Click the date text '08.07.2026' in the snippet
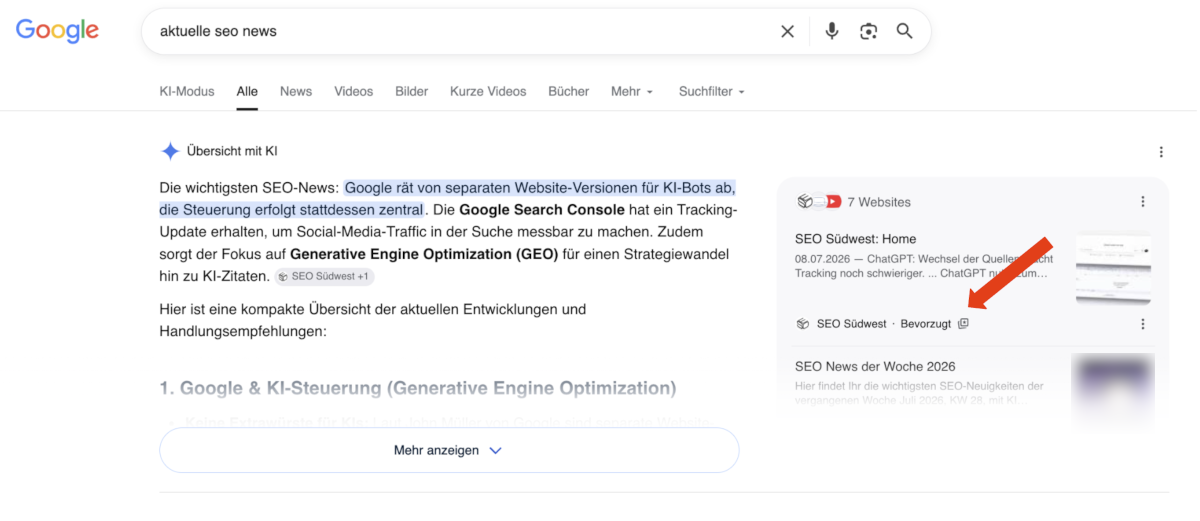This screenshot has width=1200, height=521. 822,258
